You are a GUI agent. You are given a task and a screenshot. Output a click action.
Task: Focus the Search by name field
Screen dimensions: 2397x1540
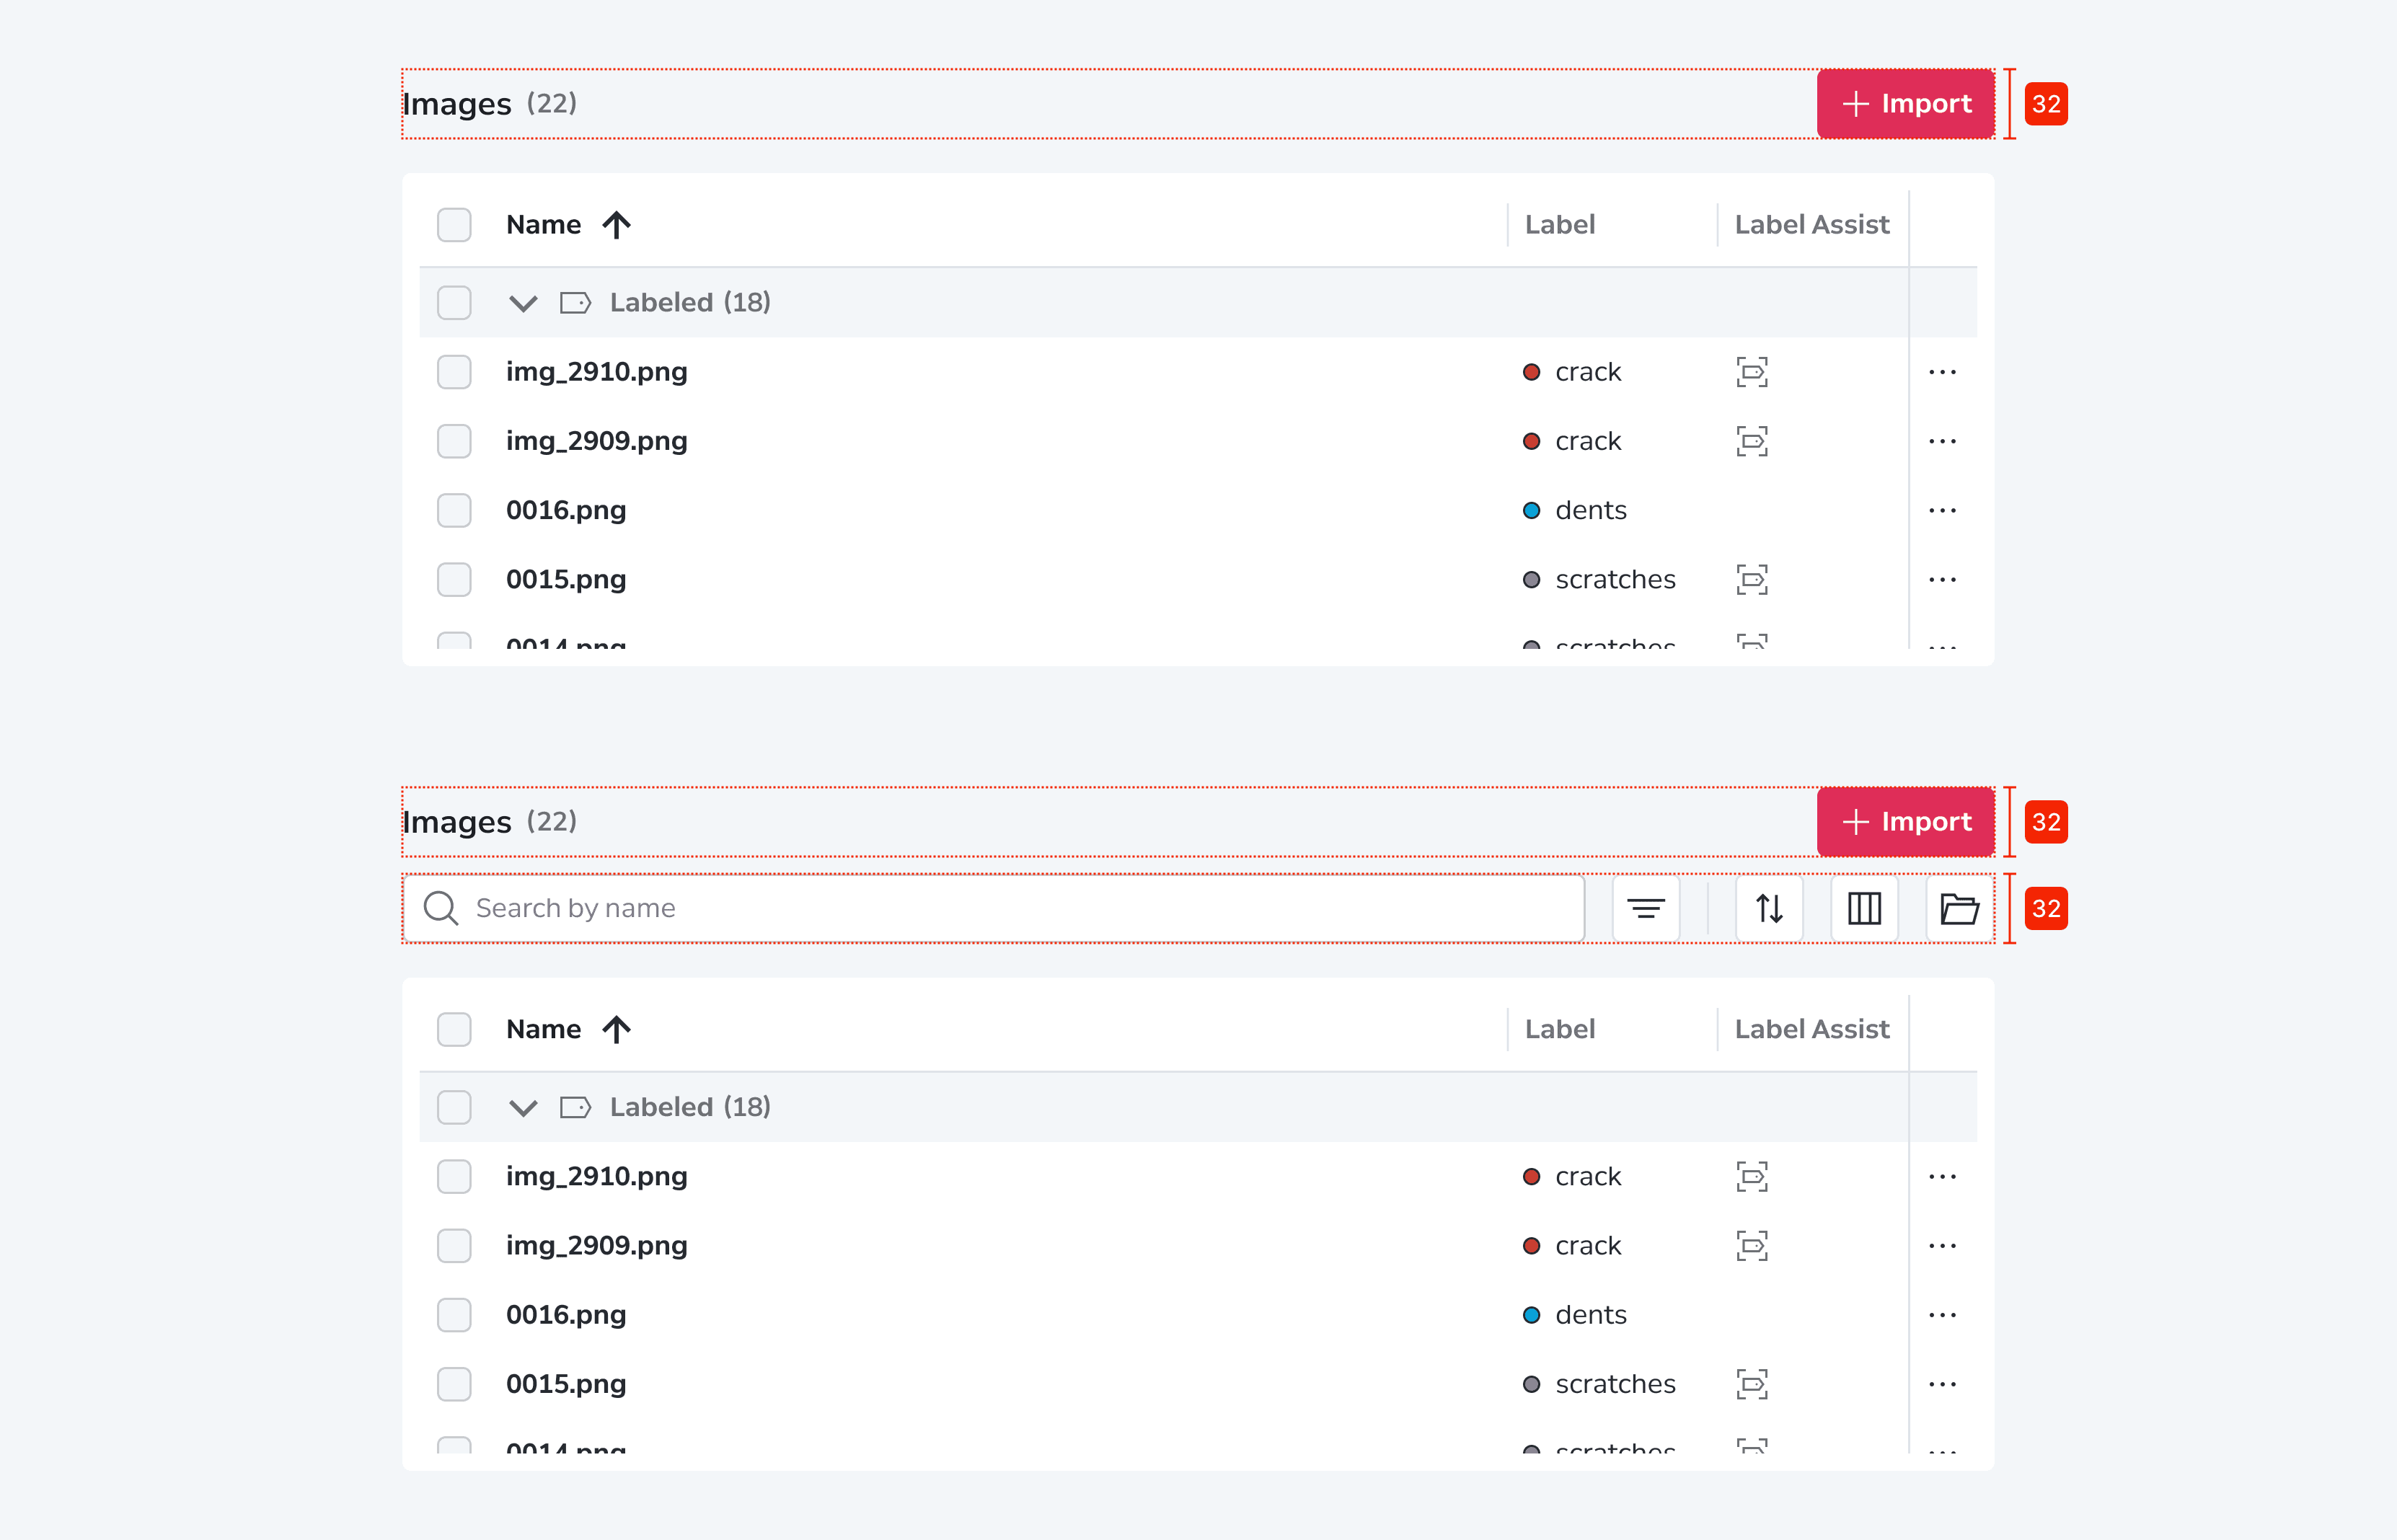click(993, 908)
